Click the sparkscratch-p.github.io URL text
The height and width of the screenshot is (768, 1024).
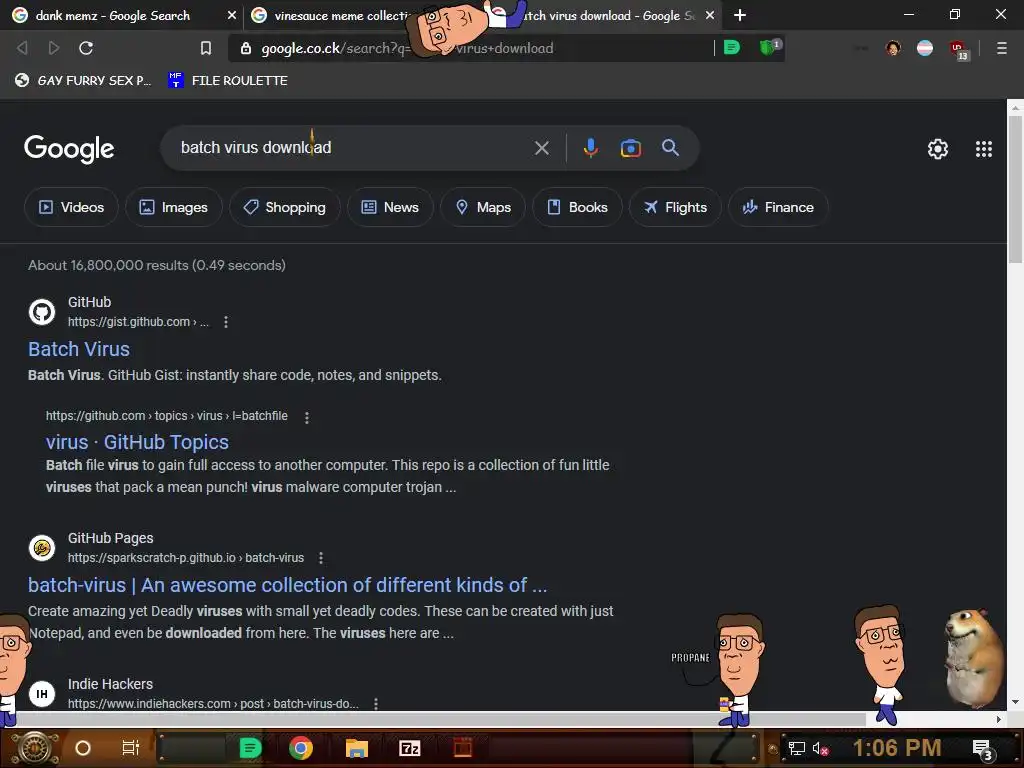185,558
